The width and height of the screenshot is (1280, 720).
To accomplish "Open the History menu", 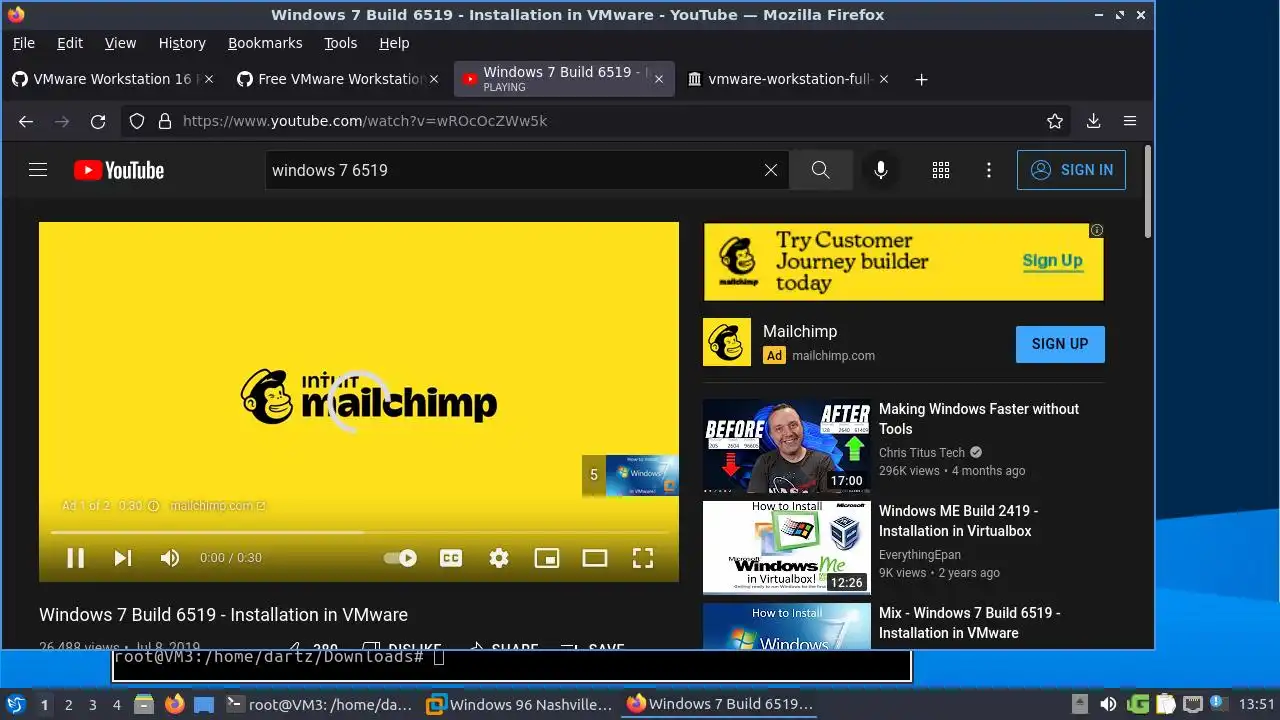I will [182, 43].
